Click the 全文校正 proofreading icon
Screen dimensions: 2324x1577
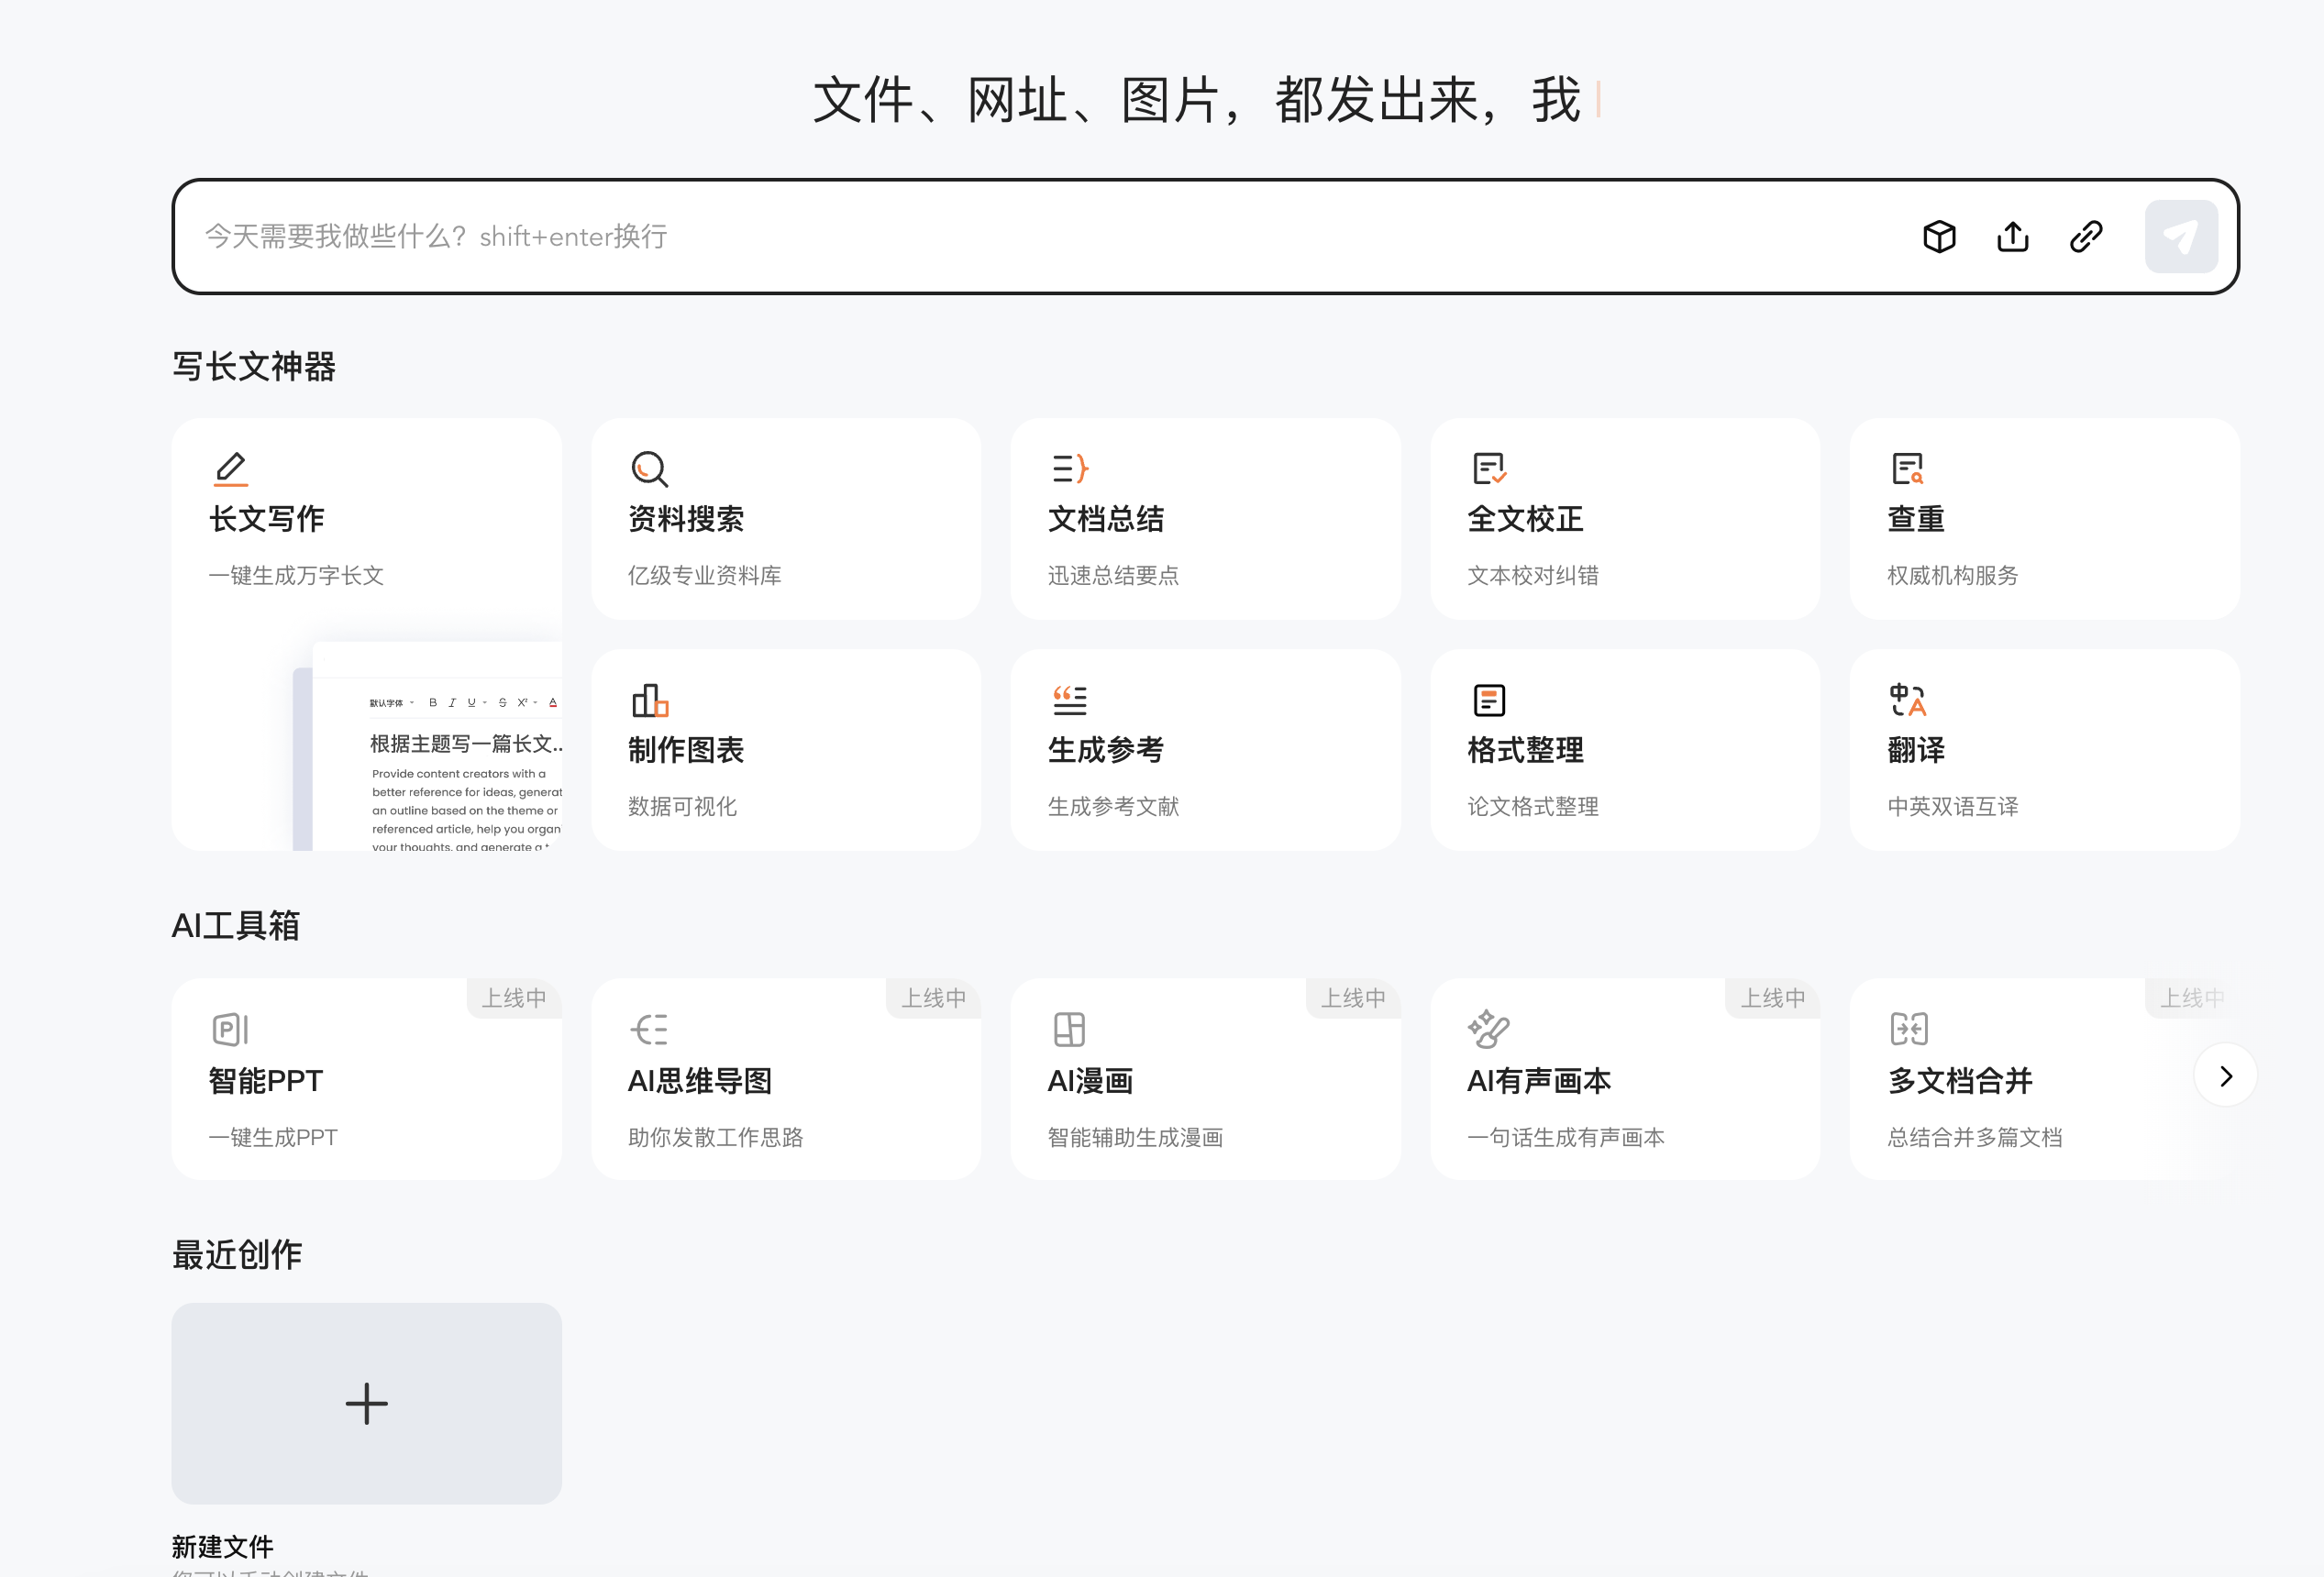click(1489, 469)
